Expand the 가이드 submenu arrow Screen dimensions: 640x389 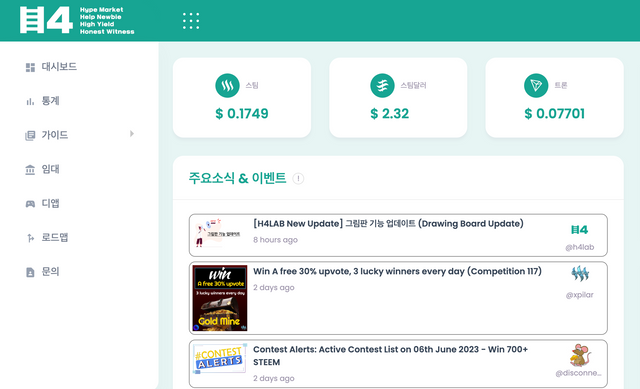coord(132,134)
